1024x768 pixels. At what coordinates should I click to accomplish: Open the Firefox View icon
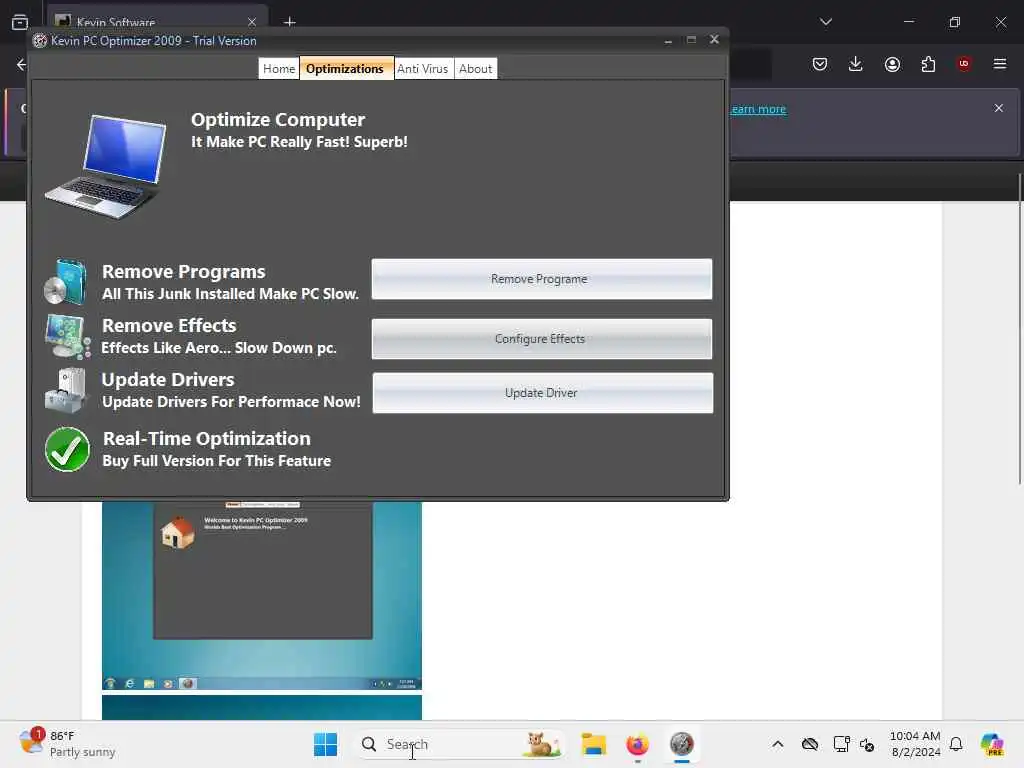(x=20, y=22)
